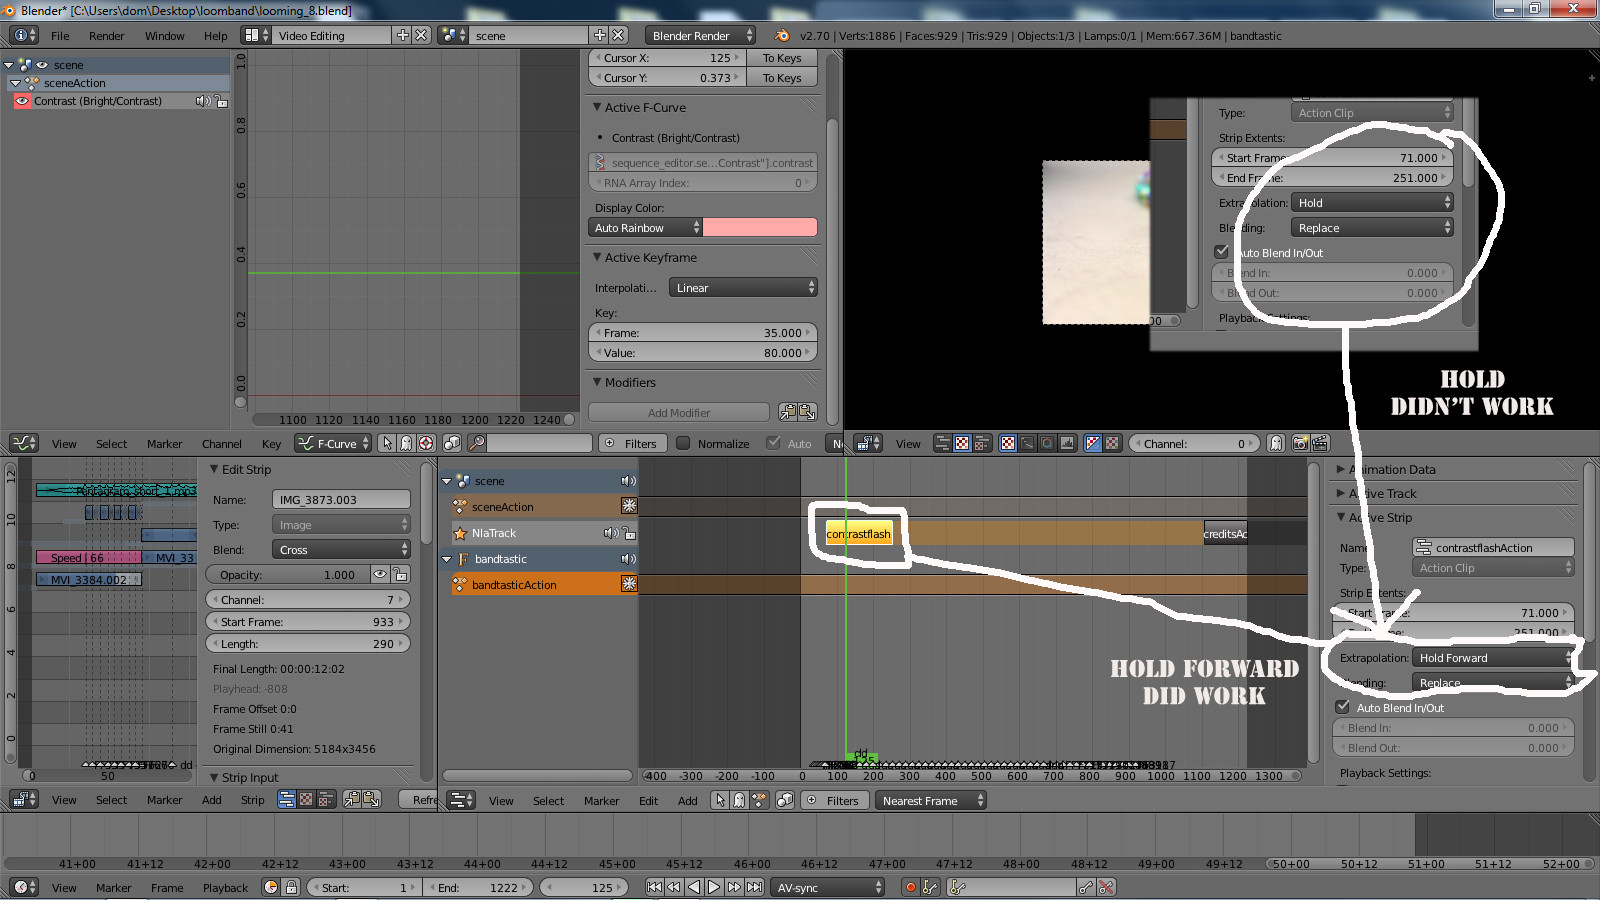Toggle the frame range lock icon in timeline
The height and width of the screenshot is (900, 1600).
tap(291, 887)
